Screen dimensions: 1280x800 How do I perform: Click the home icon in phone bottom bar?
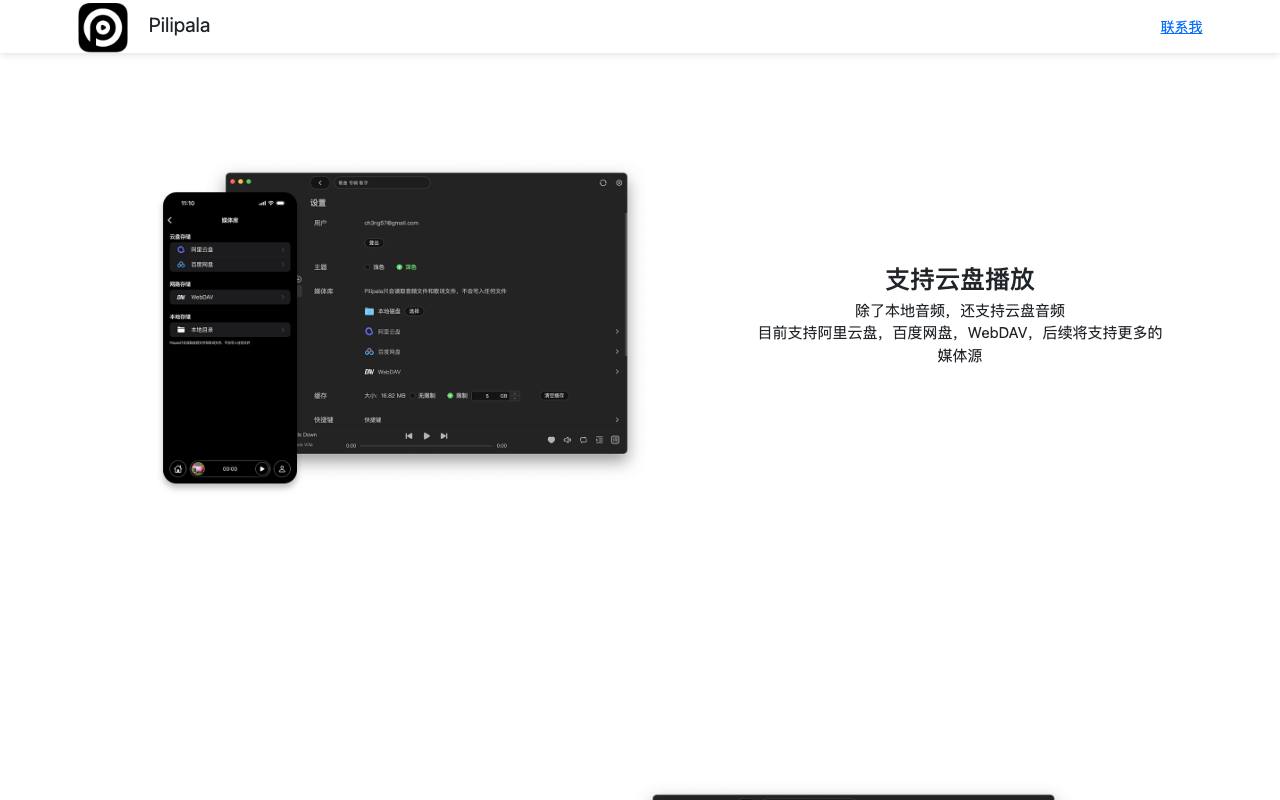(x=178, y=469)
